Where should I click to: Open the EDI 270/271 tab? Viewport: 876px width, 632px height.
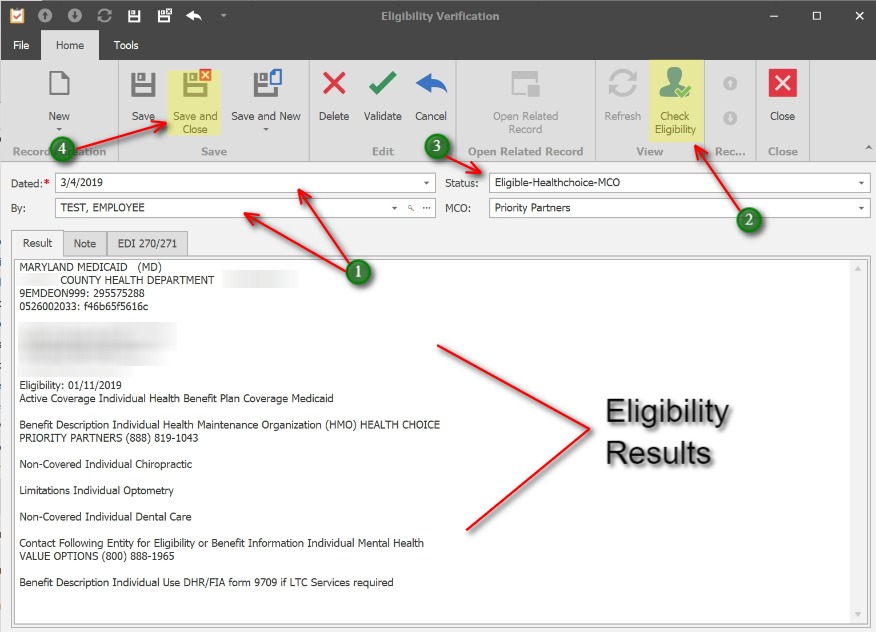(147, 243)
